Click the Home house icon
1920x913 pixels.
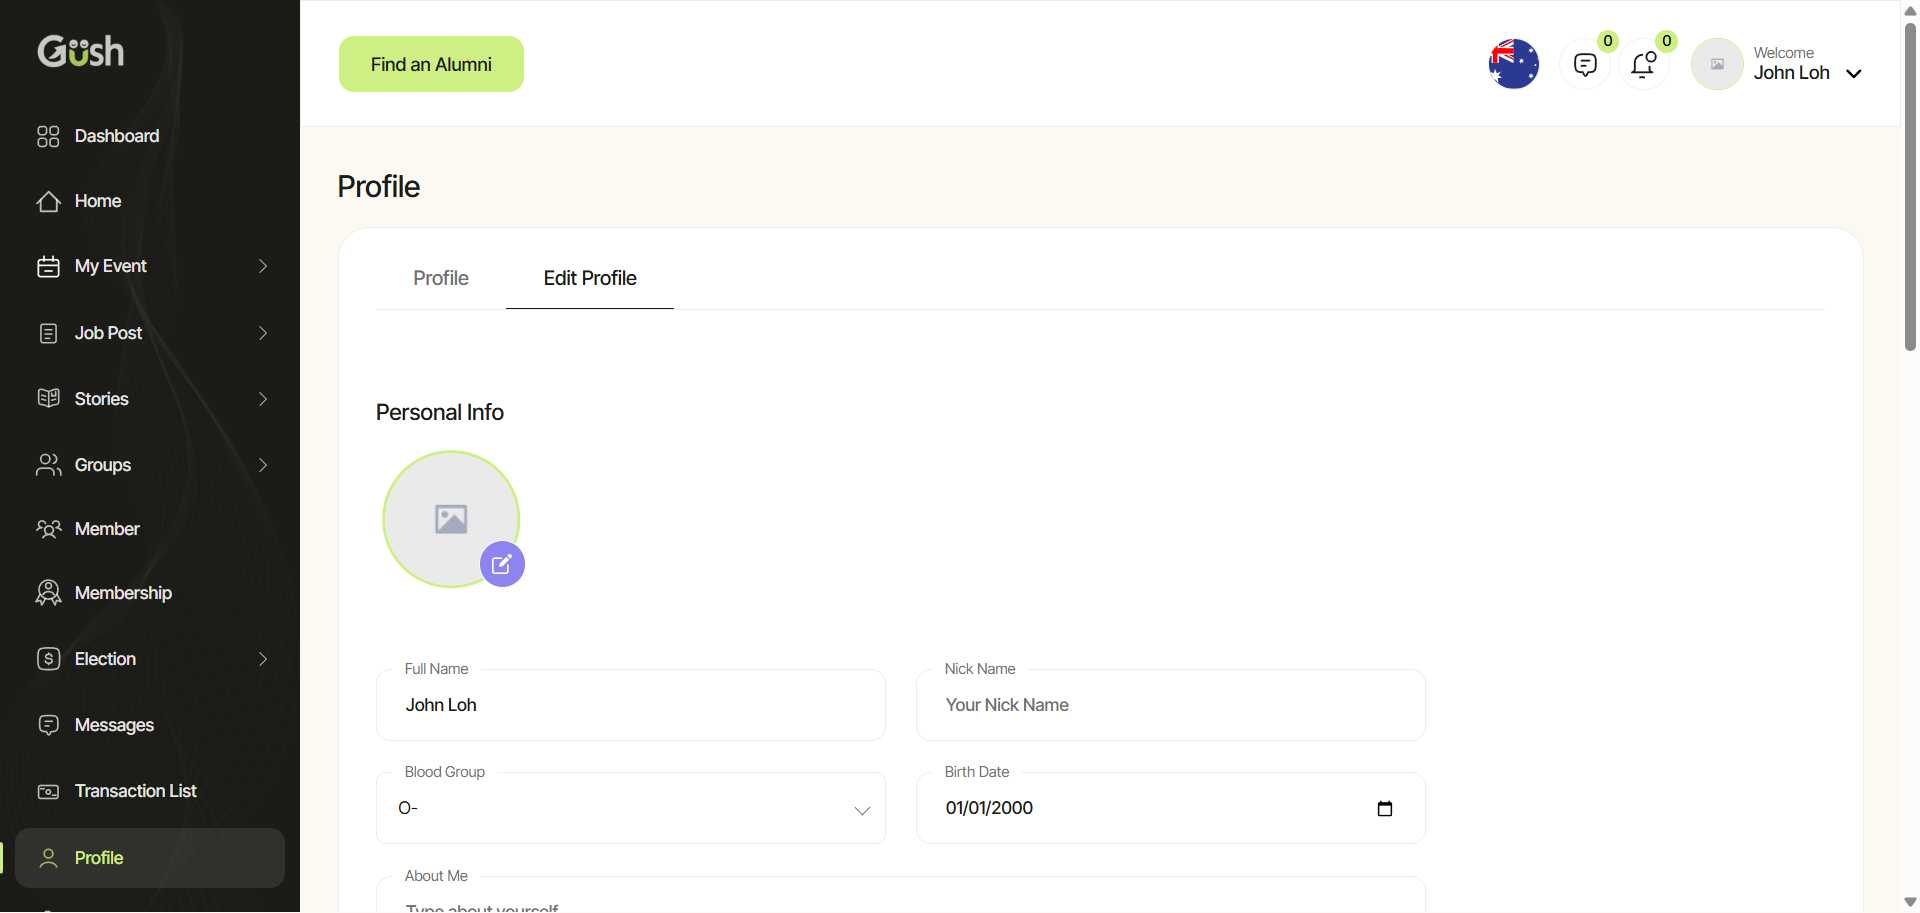(48, 201)
